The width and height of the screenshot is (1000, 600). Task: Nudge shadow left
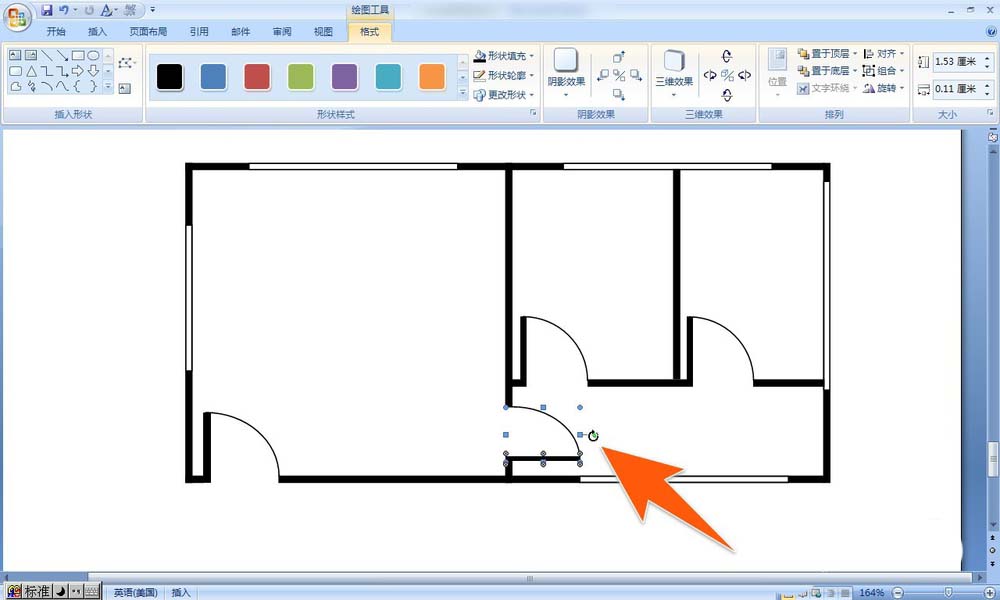pos(603,75)
